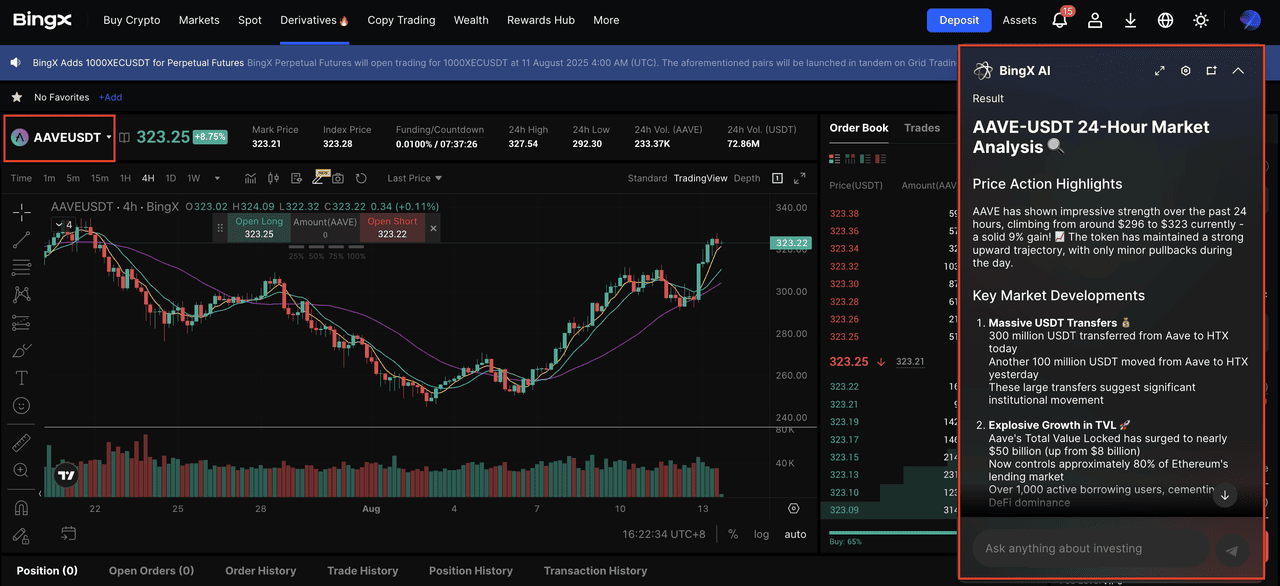Image resolution: width=1280 pixels, height=586 pixels.
Task: Expand the chart to fullscreen
Action: [800, 178]
